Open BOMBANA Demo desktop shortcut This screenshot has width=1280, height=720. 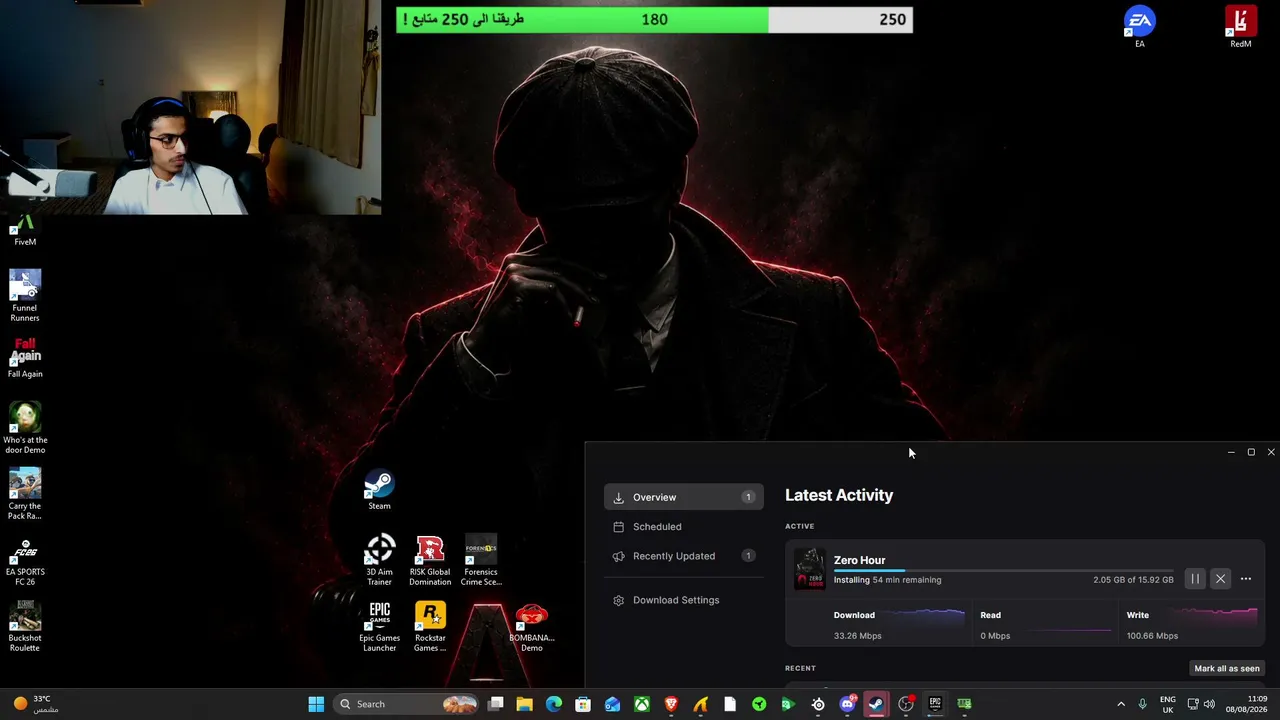(x=531, y=626)
